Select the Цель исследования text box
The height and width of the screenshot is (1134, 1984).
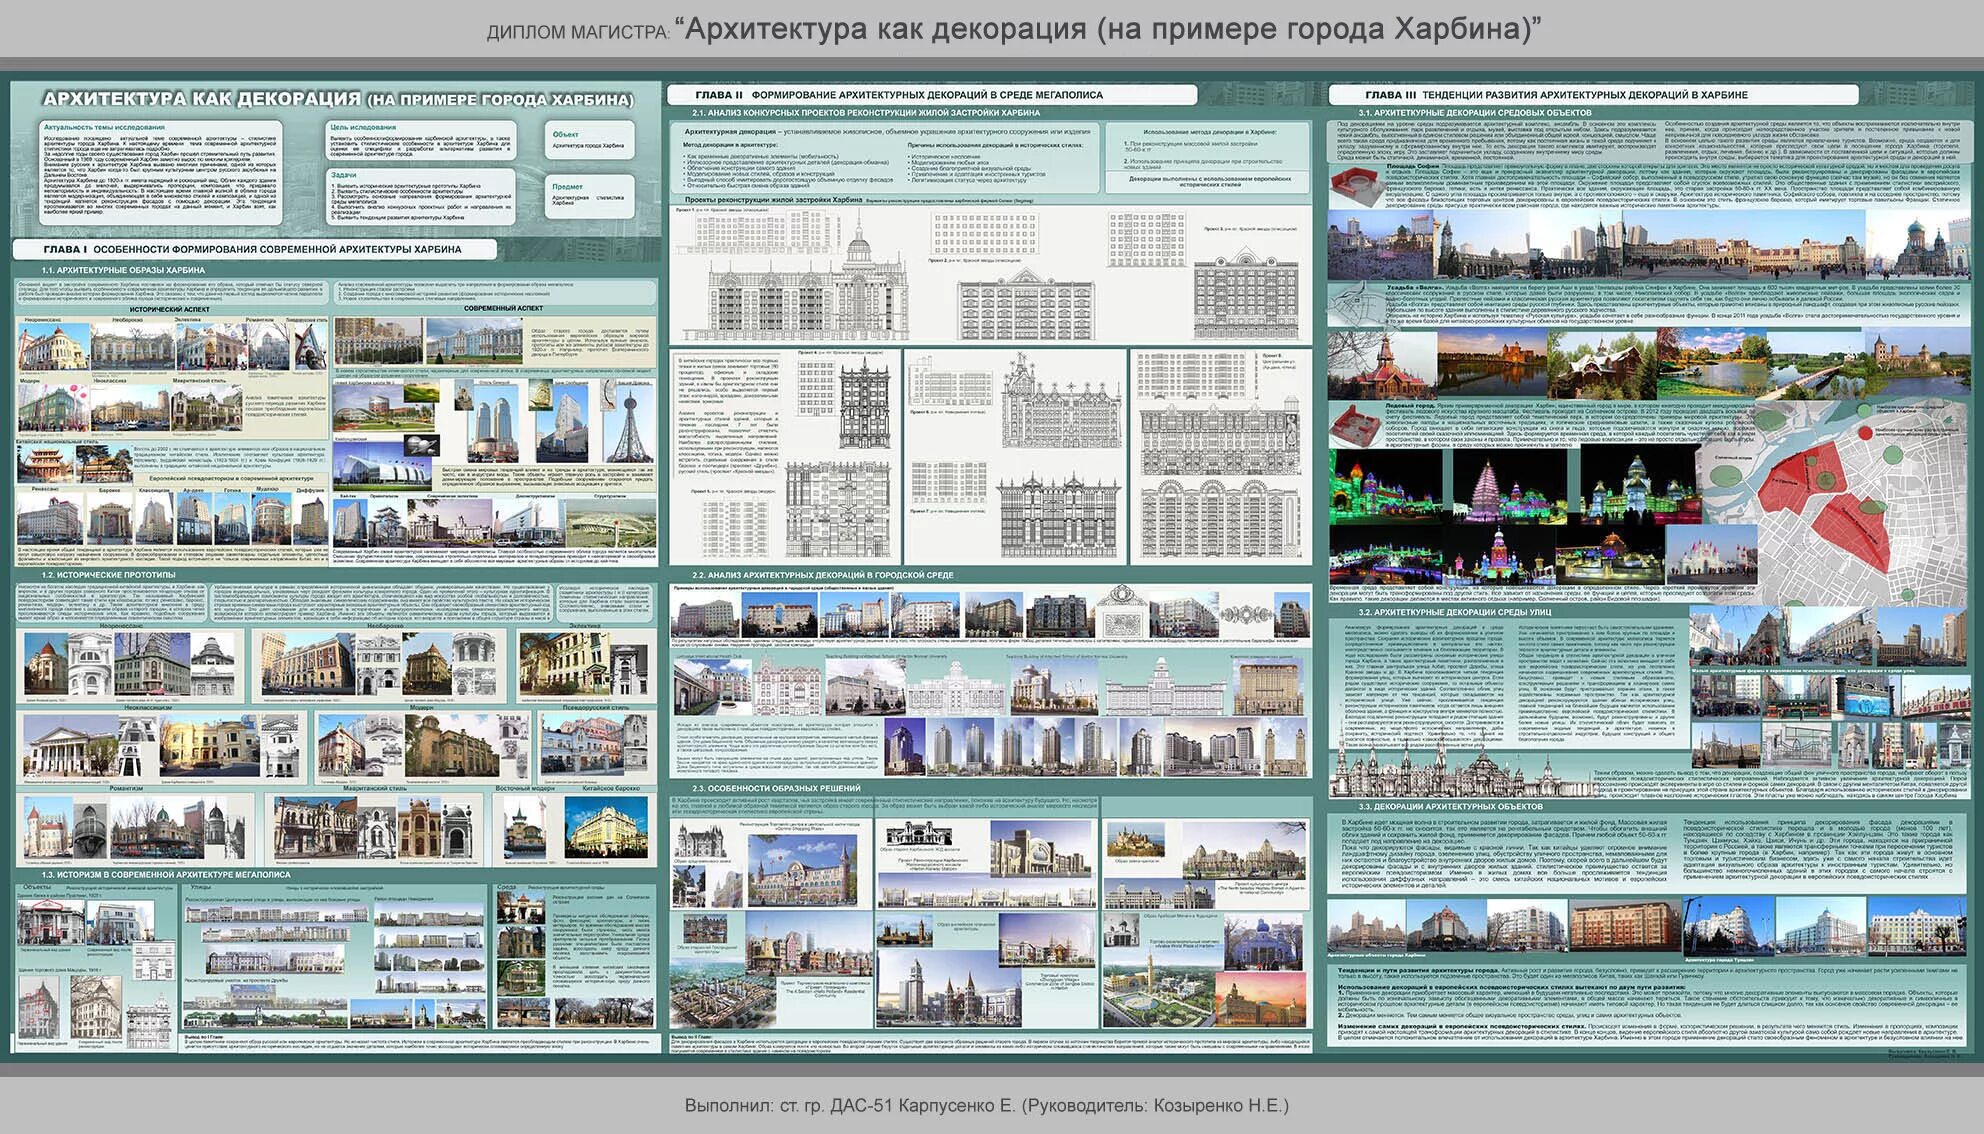[x=421, y=141]
